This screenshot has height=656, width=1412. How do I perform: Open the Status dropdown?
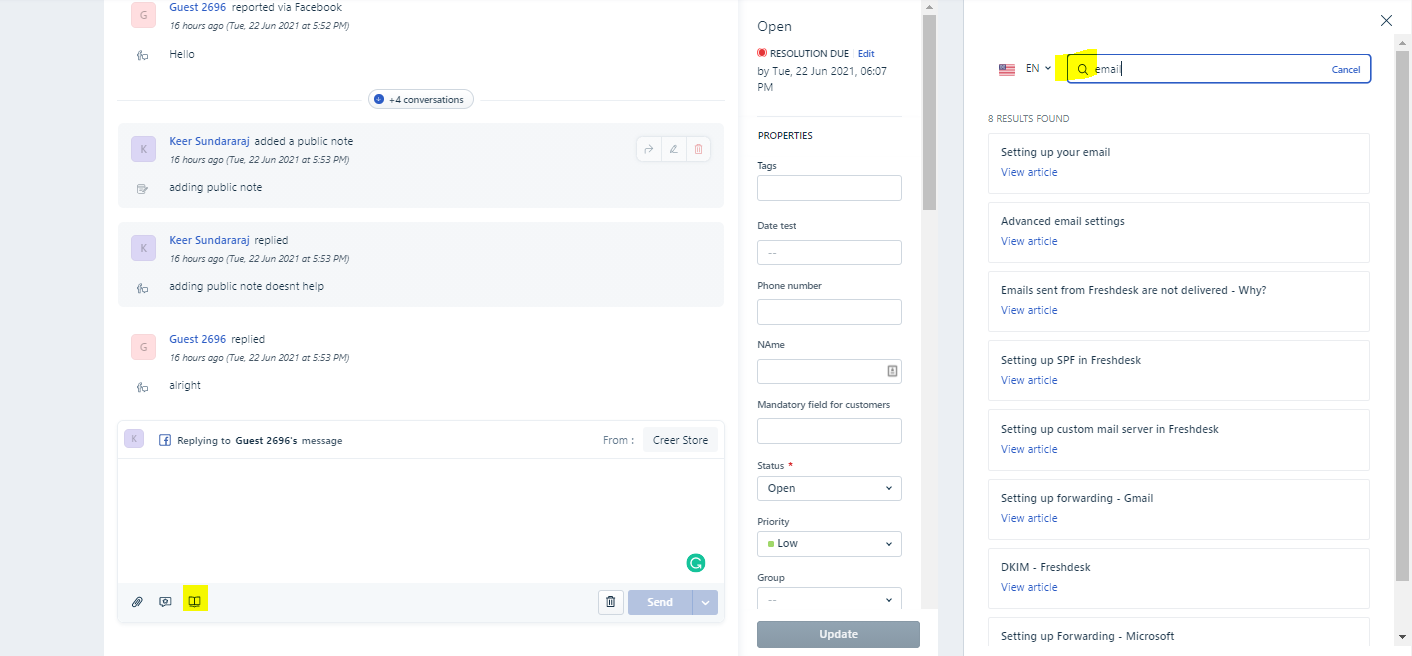[x=829, y=488]
